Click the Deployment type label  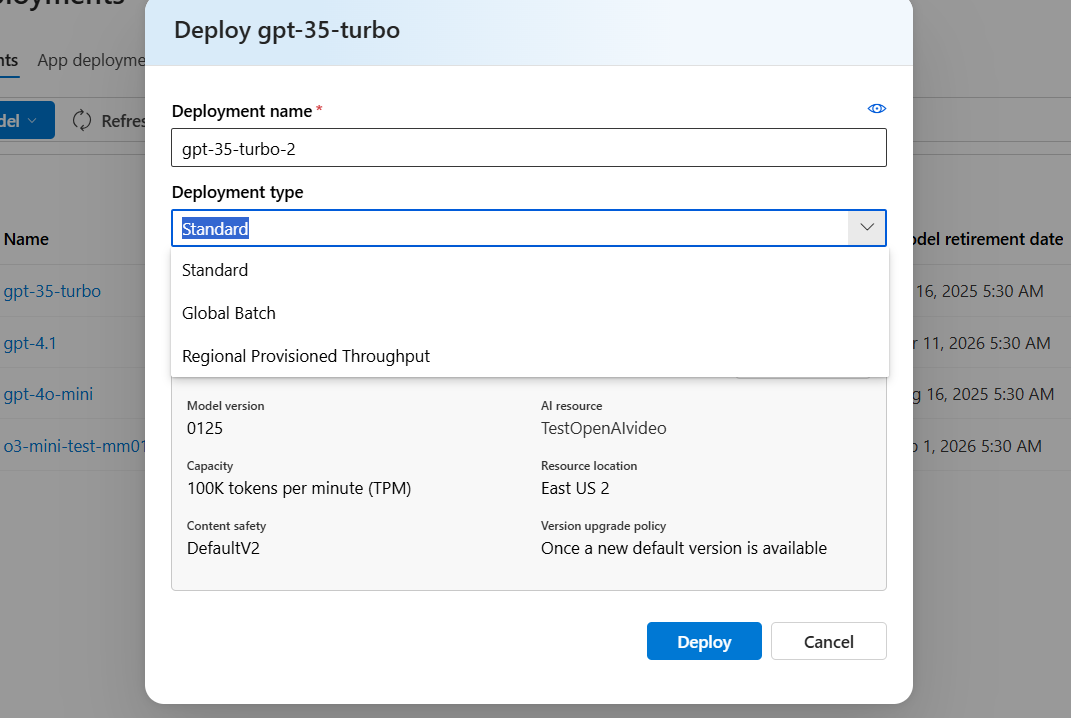[x=238, y=192]
